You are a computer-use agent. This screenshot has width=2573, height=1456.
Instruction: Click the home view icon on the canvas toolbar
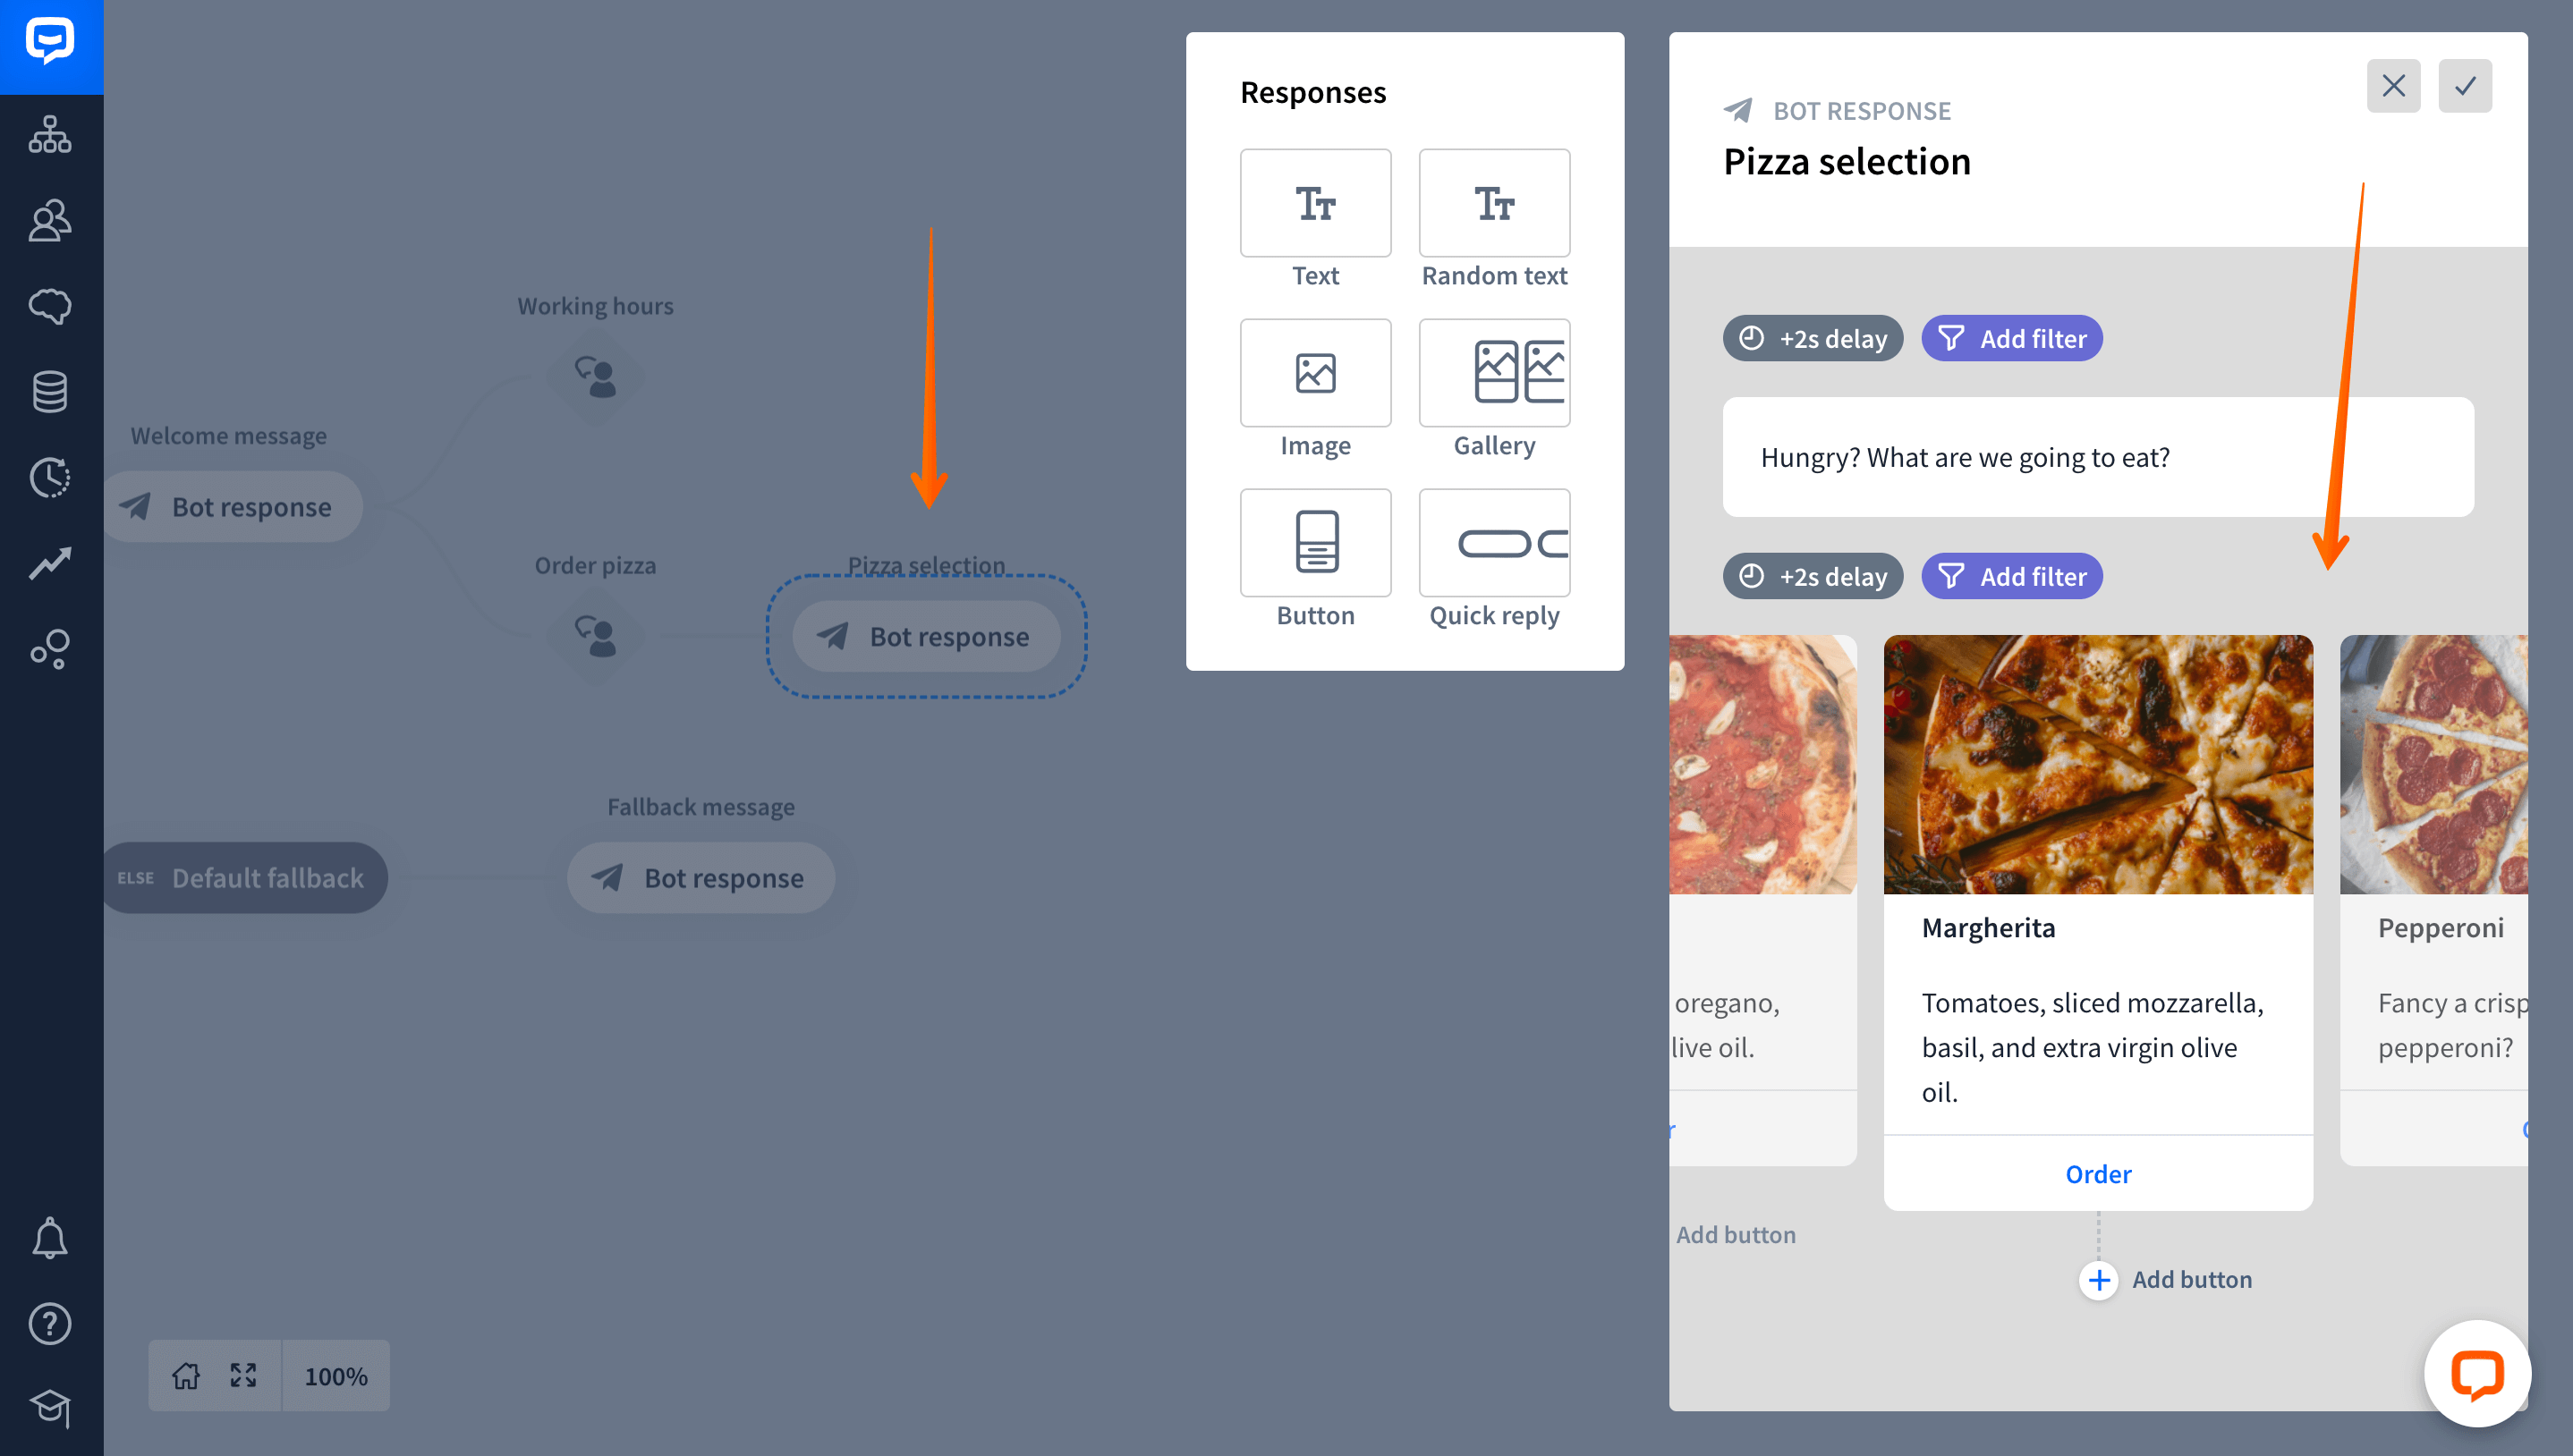point(186,1376)
